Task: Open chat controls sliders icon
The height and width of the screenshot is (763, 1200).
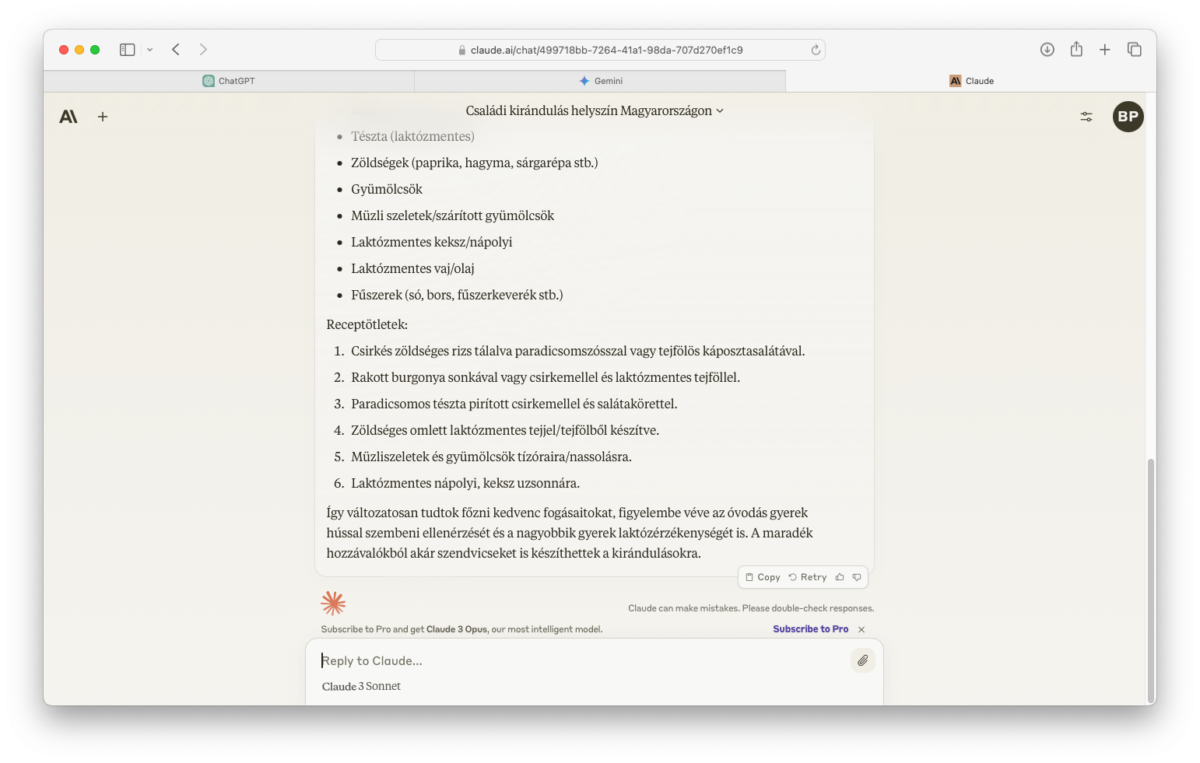Action: click(1086, 117)
